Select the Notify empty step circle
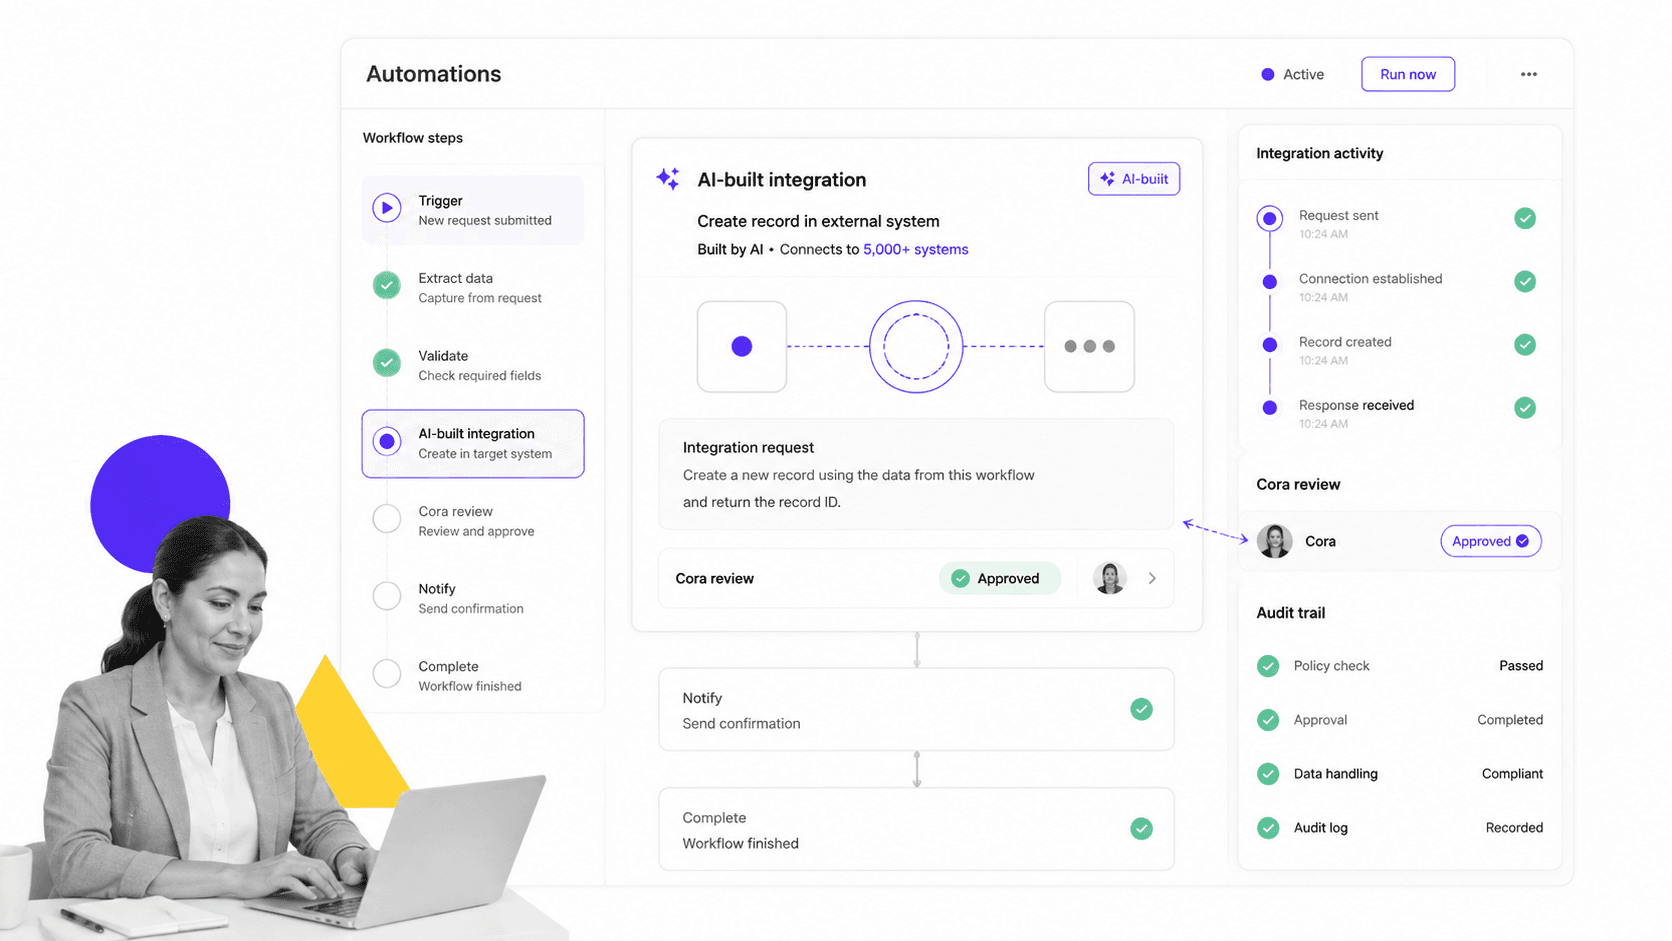The height and width of the screenshot is (941, 1672). tap(387, 596)
